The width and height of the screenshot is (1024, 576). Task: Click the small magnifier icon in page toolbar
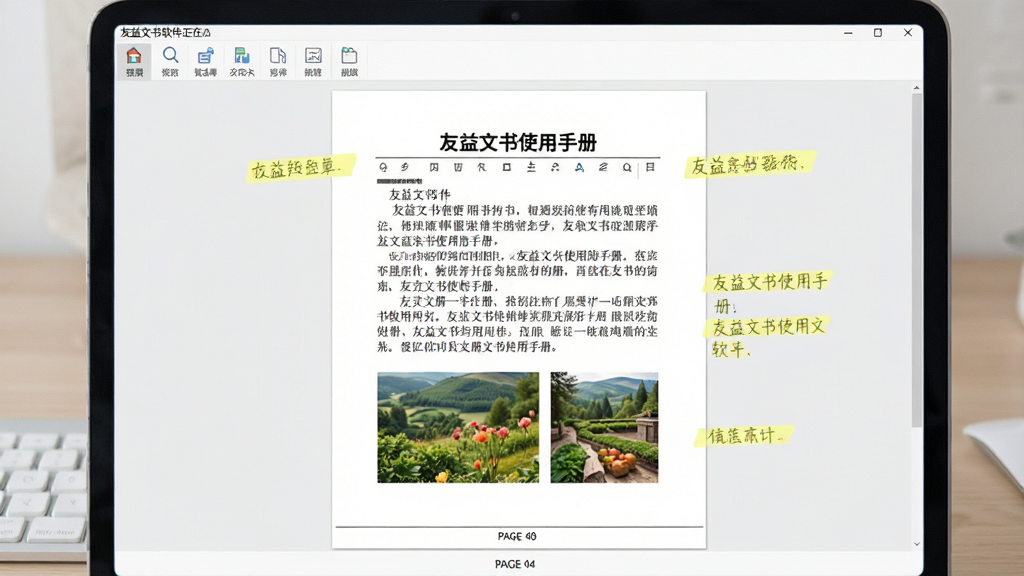point(627,167)
